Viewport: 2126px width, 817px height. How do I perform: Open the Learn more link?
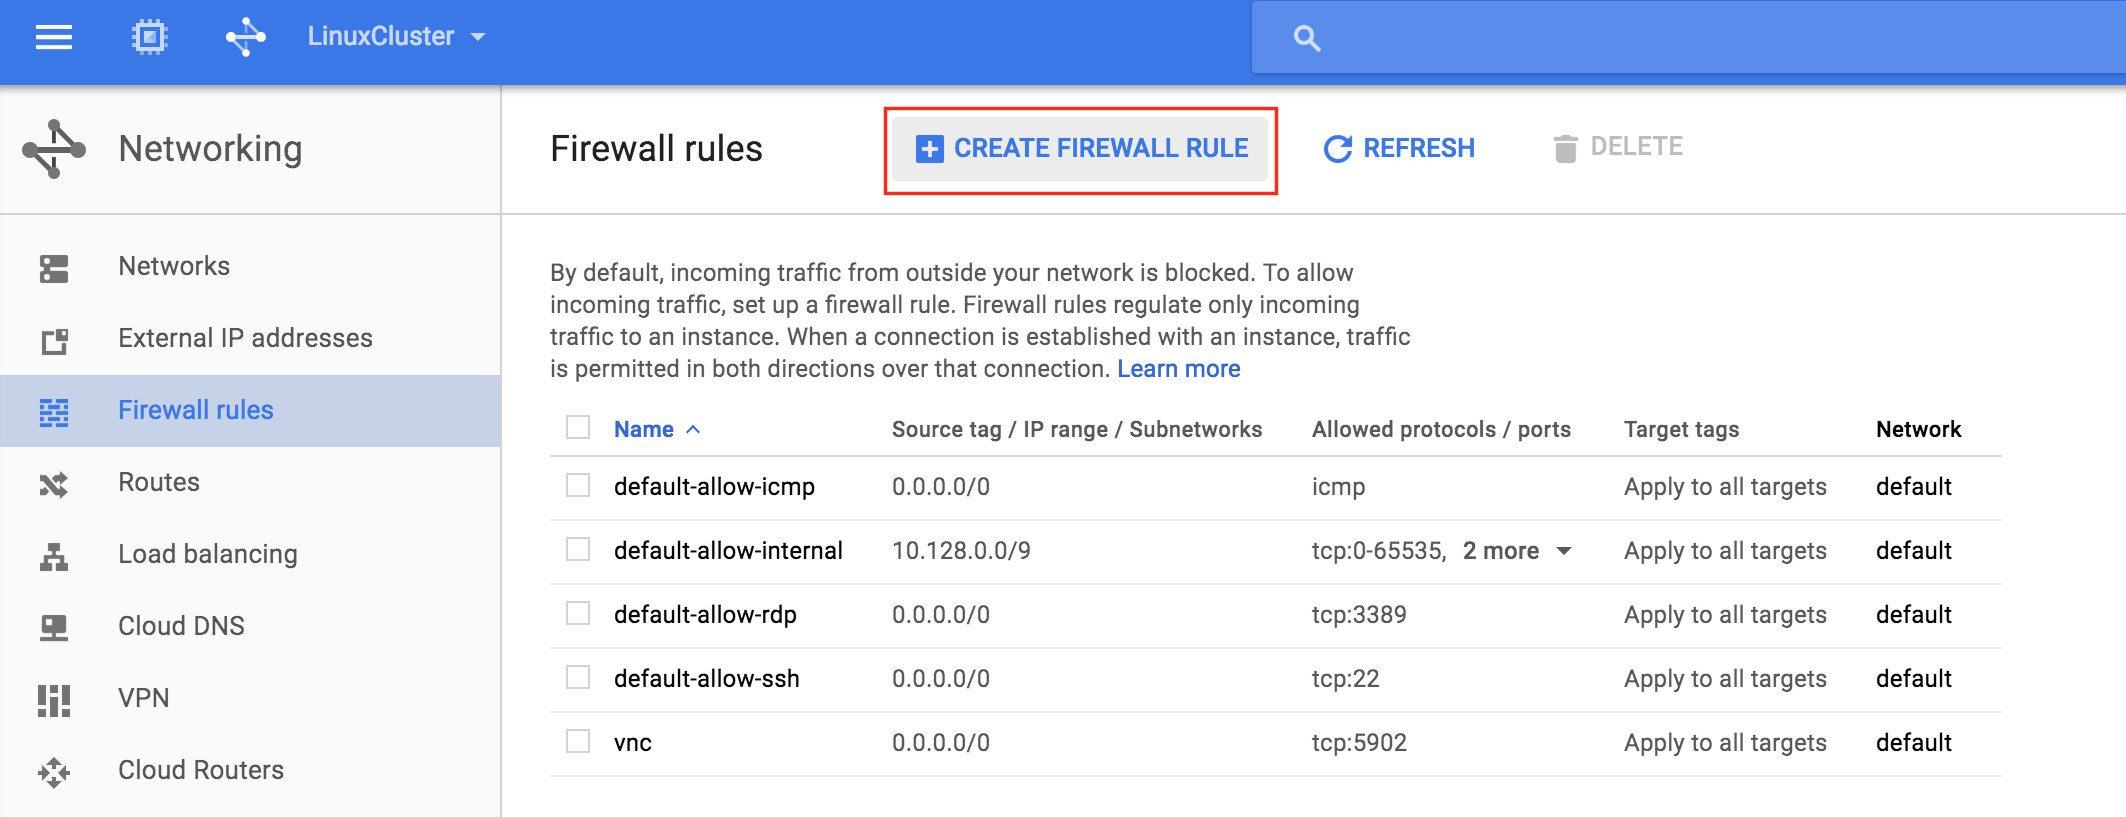point(1178,369)
